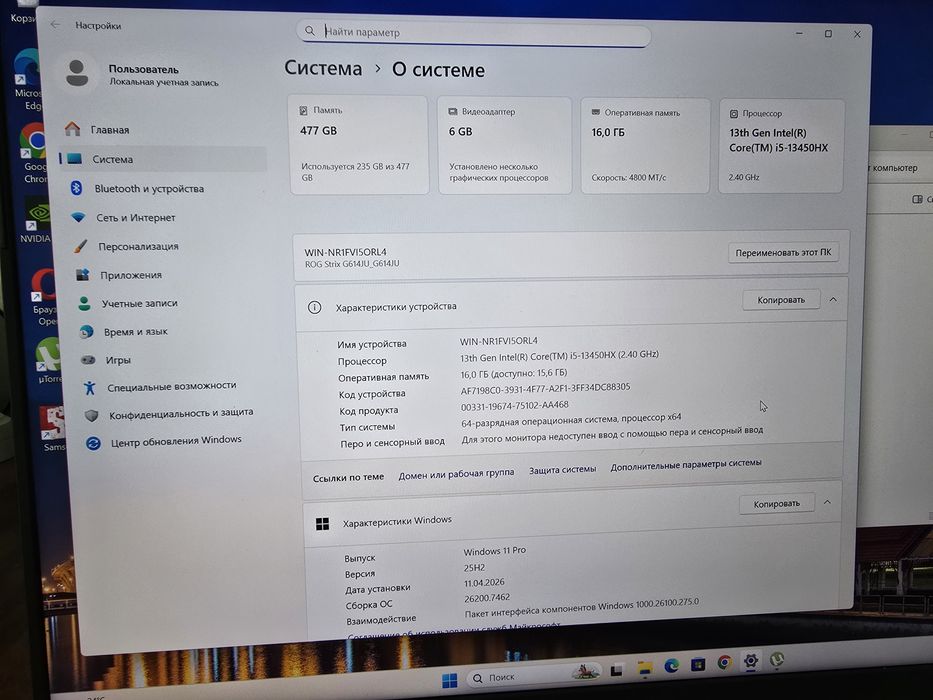Click device name WIN-NR1FVI5ORL4 value
Viewport: 933px width, 700px height.
click(x=499, y=341)
